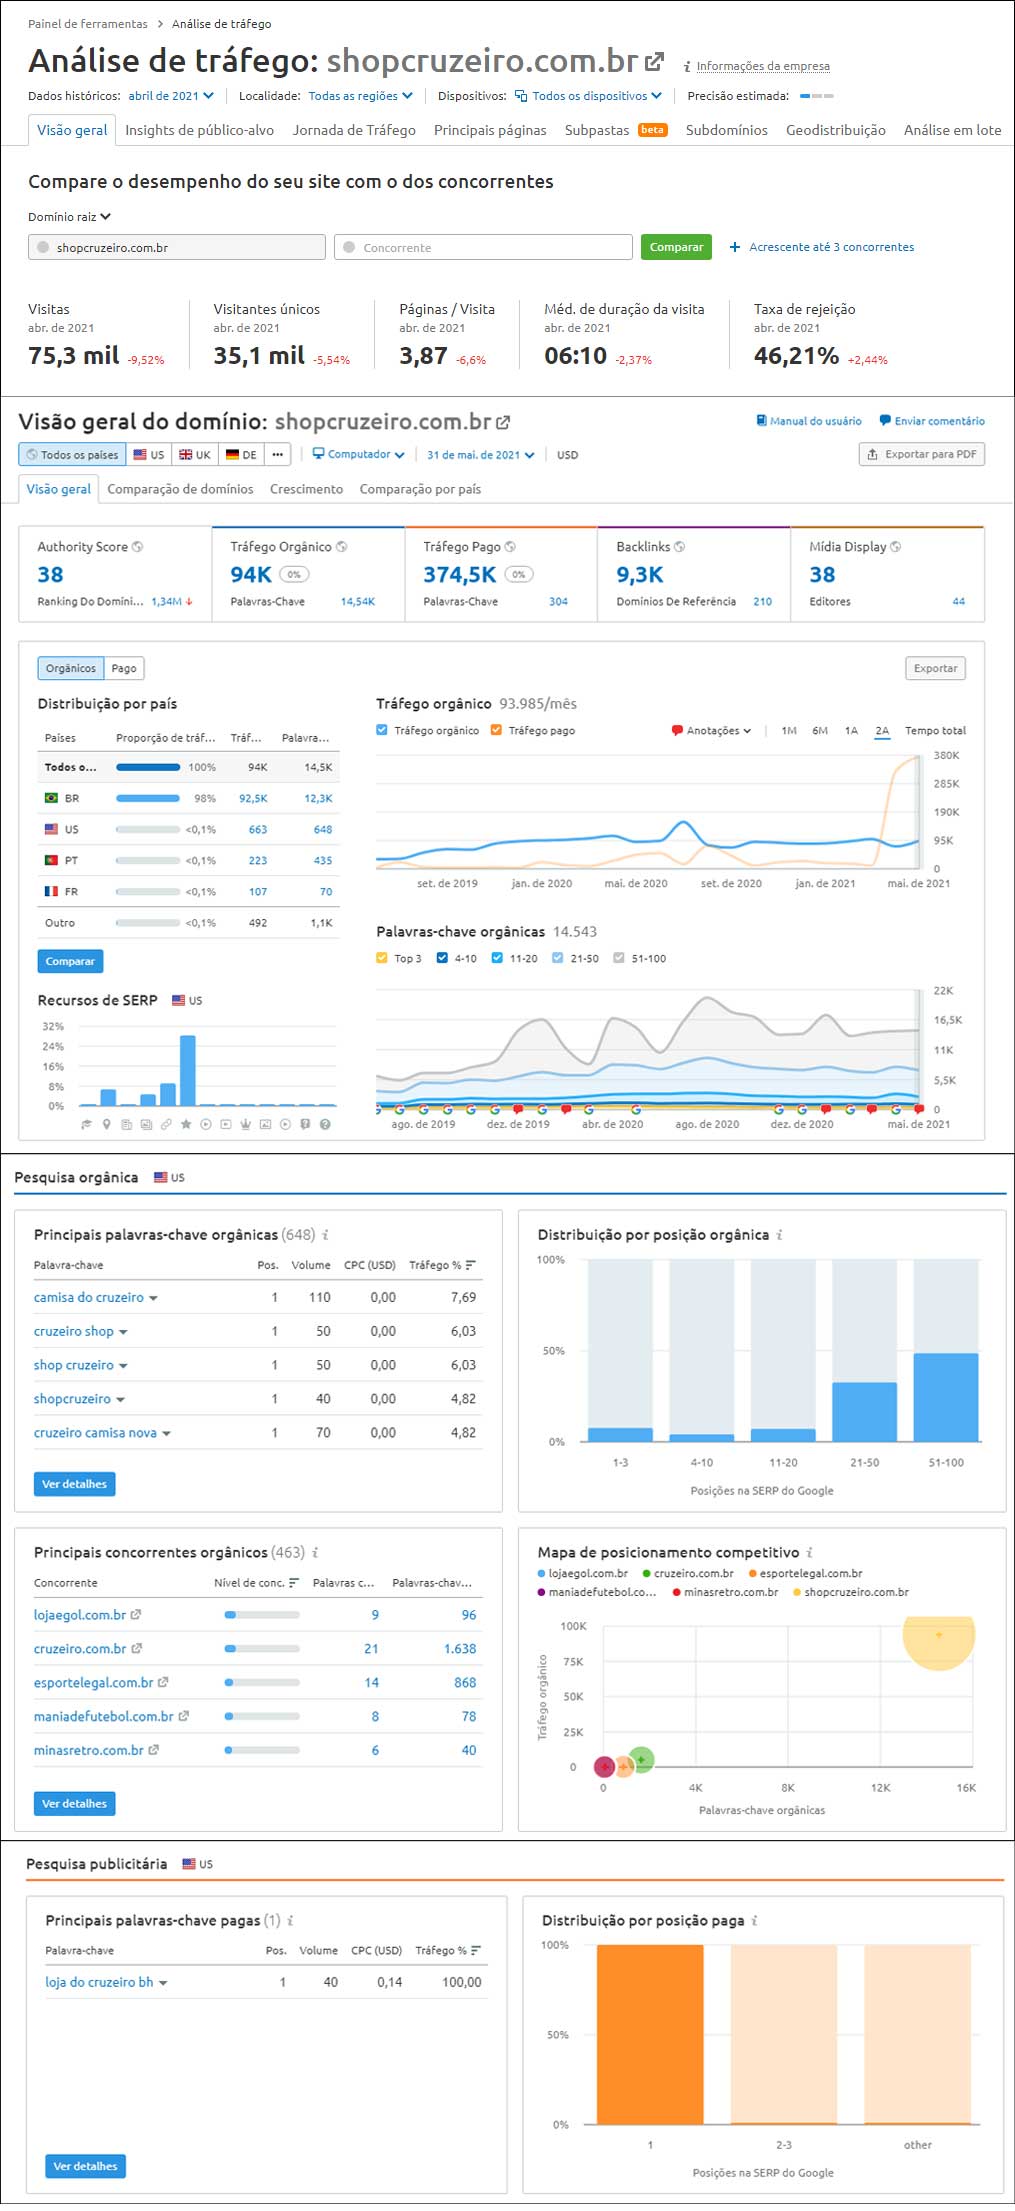Switch to Jornada de Tráfego tab
This screenshot has height=2211, width=1015.
354,130
